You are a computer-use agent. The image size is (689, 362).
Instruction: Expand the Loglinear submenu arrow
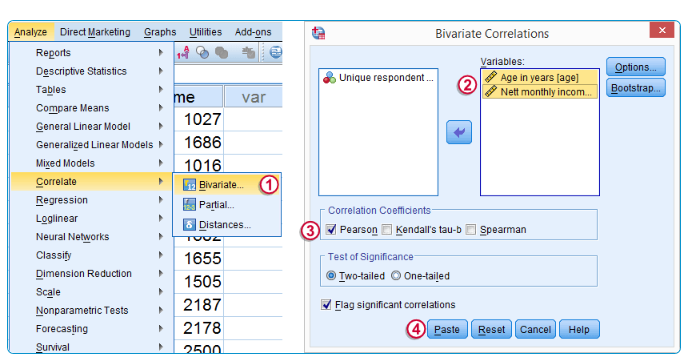[x=160, y=218]
